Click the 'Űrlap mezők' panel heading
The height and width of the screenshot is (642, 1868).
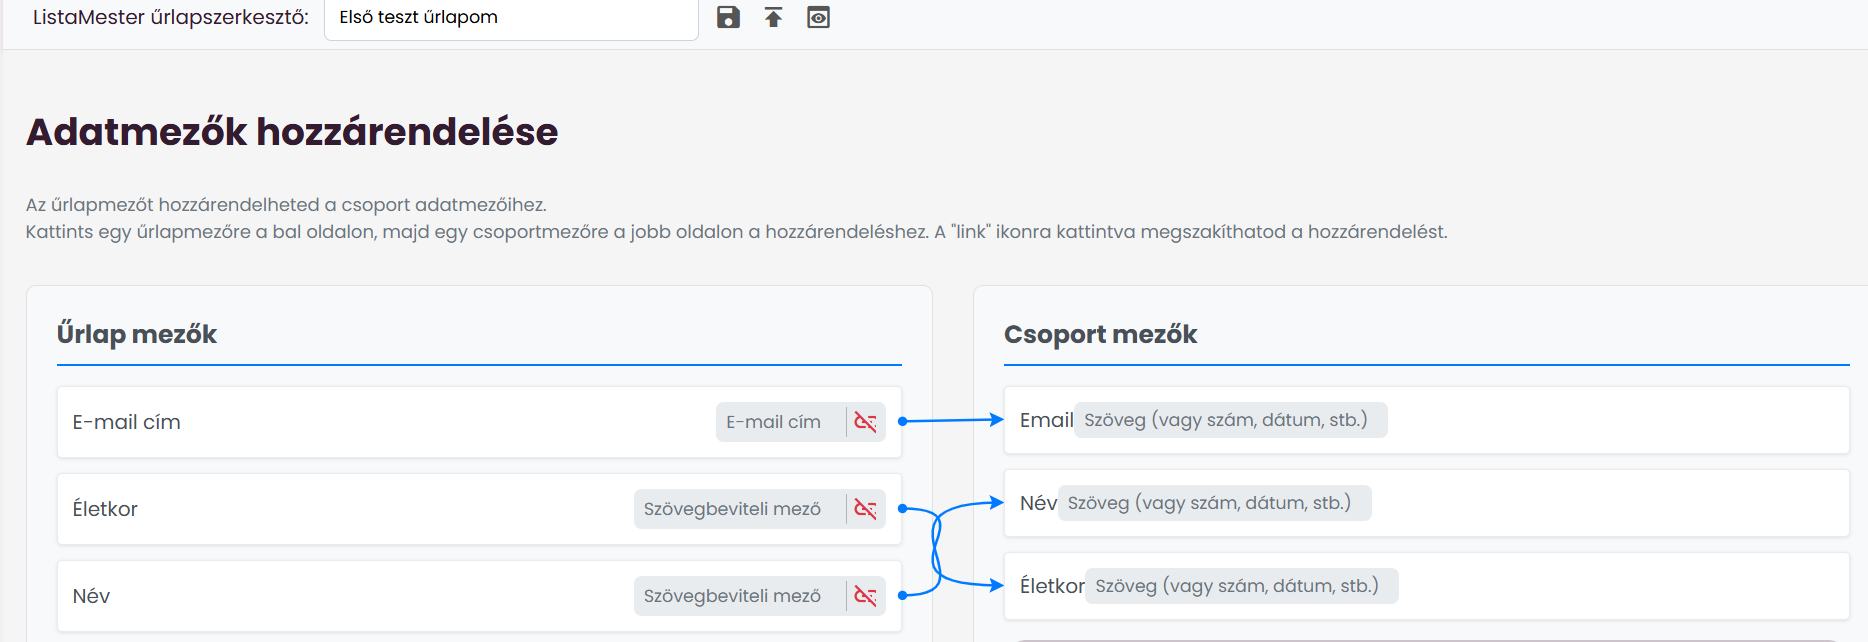tap(137, 334)
